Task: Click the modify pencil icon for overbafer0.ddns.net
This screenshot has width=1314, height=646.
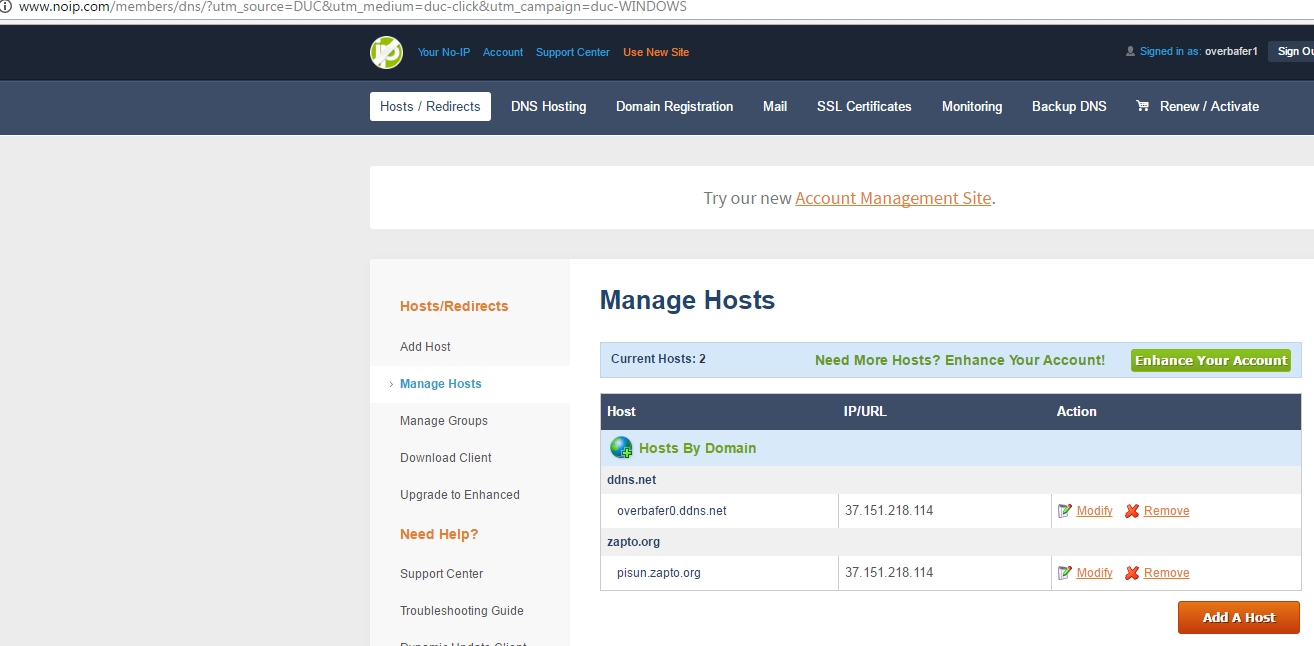Action: [1065, 511]
